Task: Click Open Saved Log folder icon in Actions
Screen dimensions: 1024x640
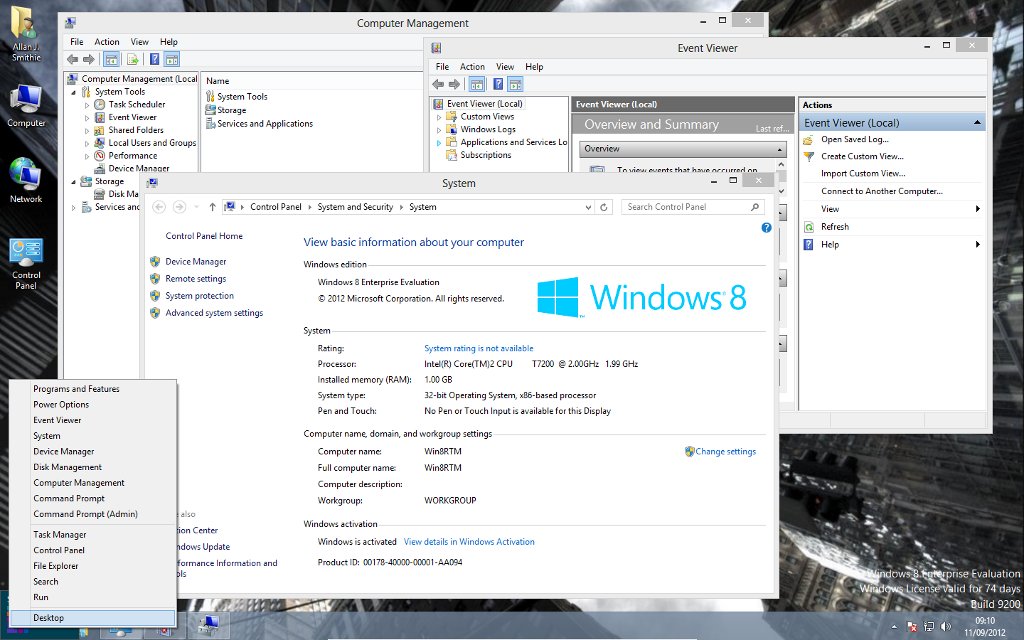Action: pos(808,140)
